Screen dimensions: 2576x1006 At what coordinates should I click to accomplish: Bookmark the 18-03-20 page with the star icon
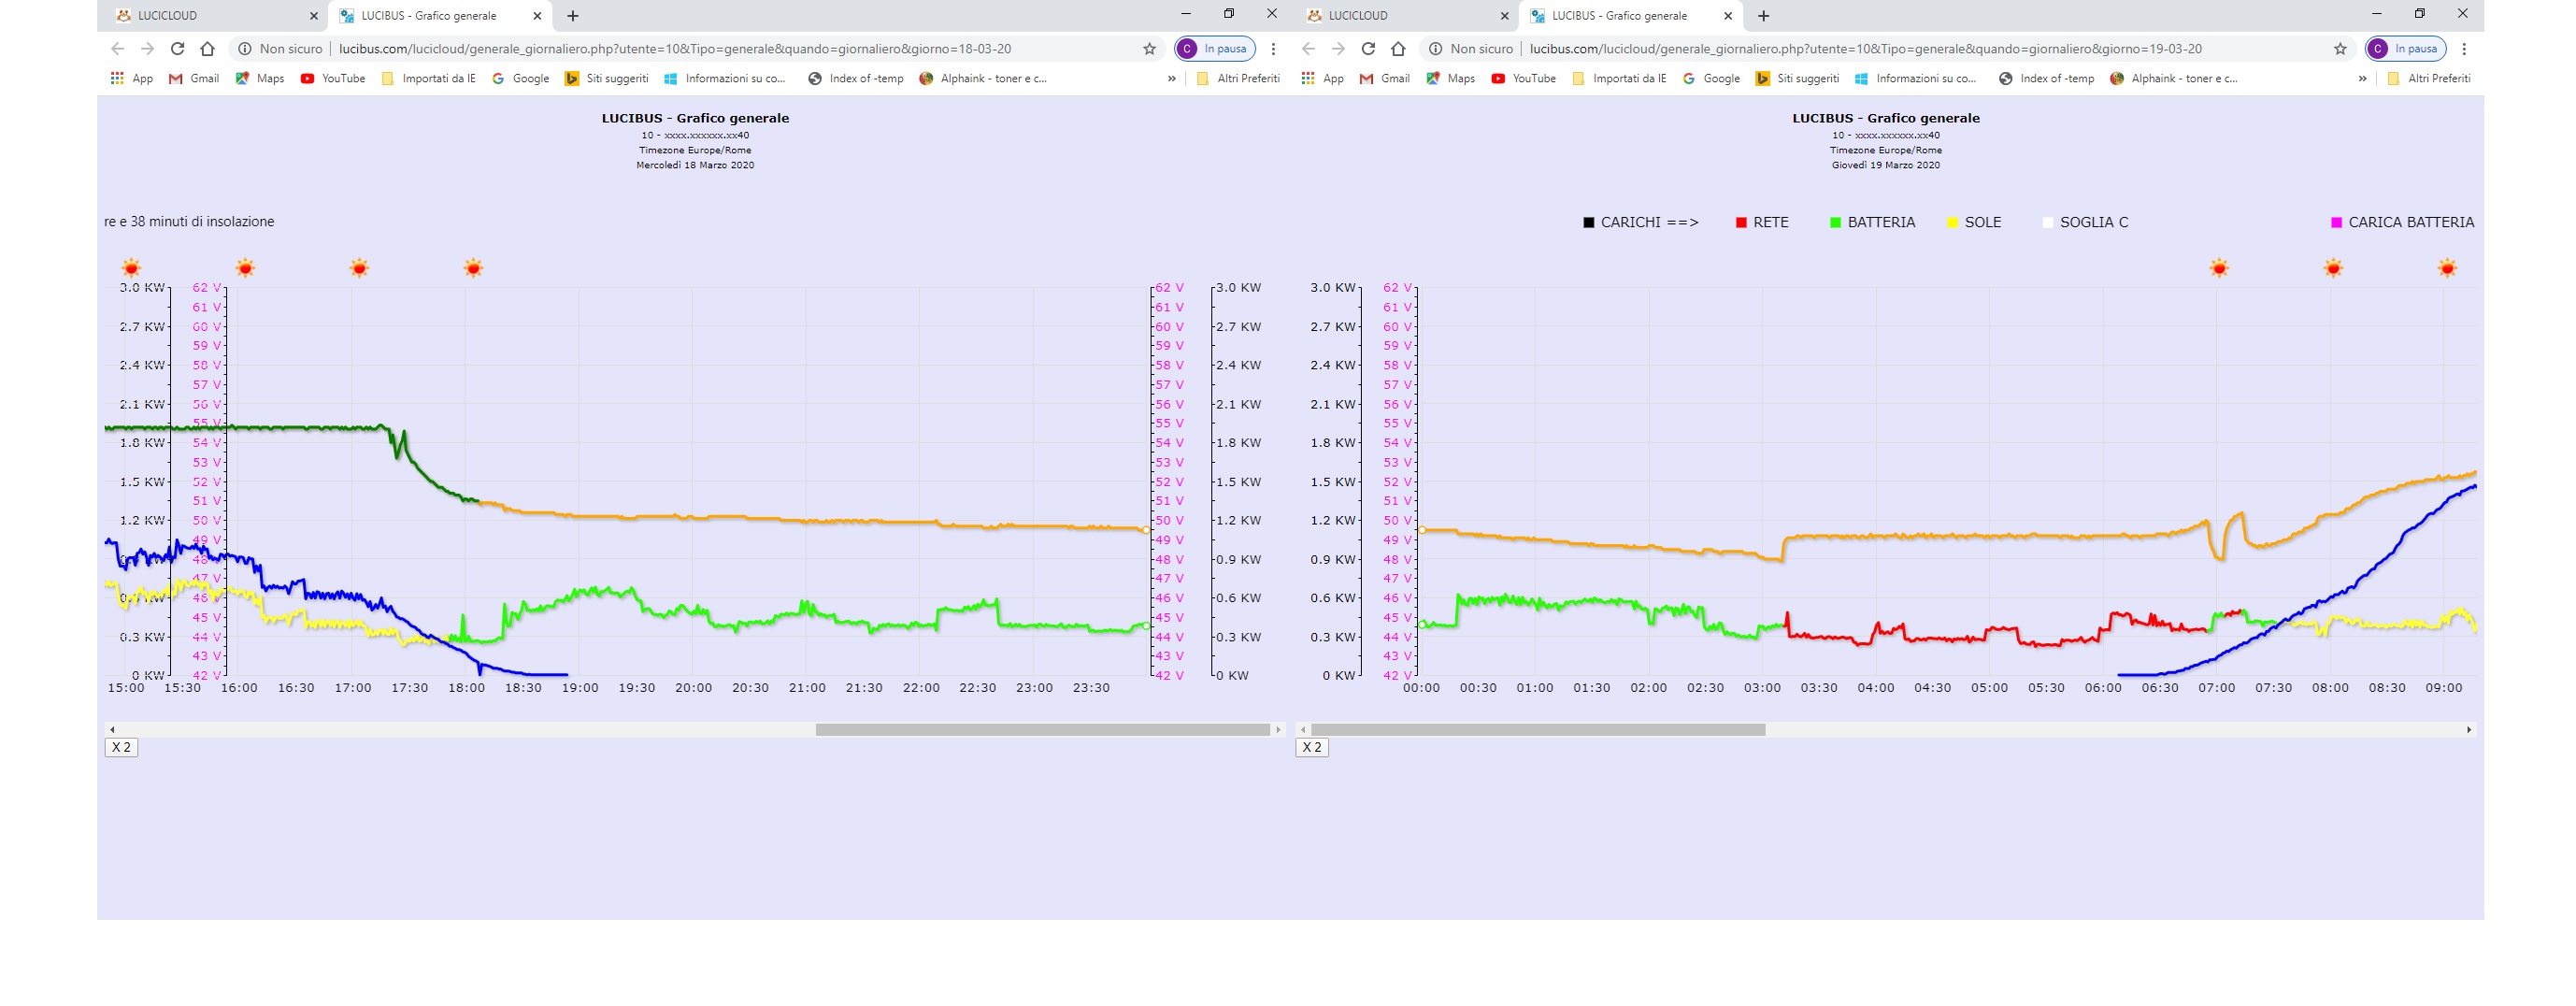coord(1149,49)
